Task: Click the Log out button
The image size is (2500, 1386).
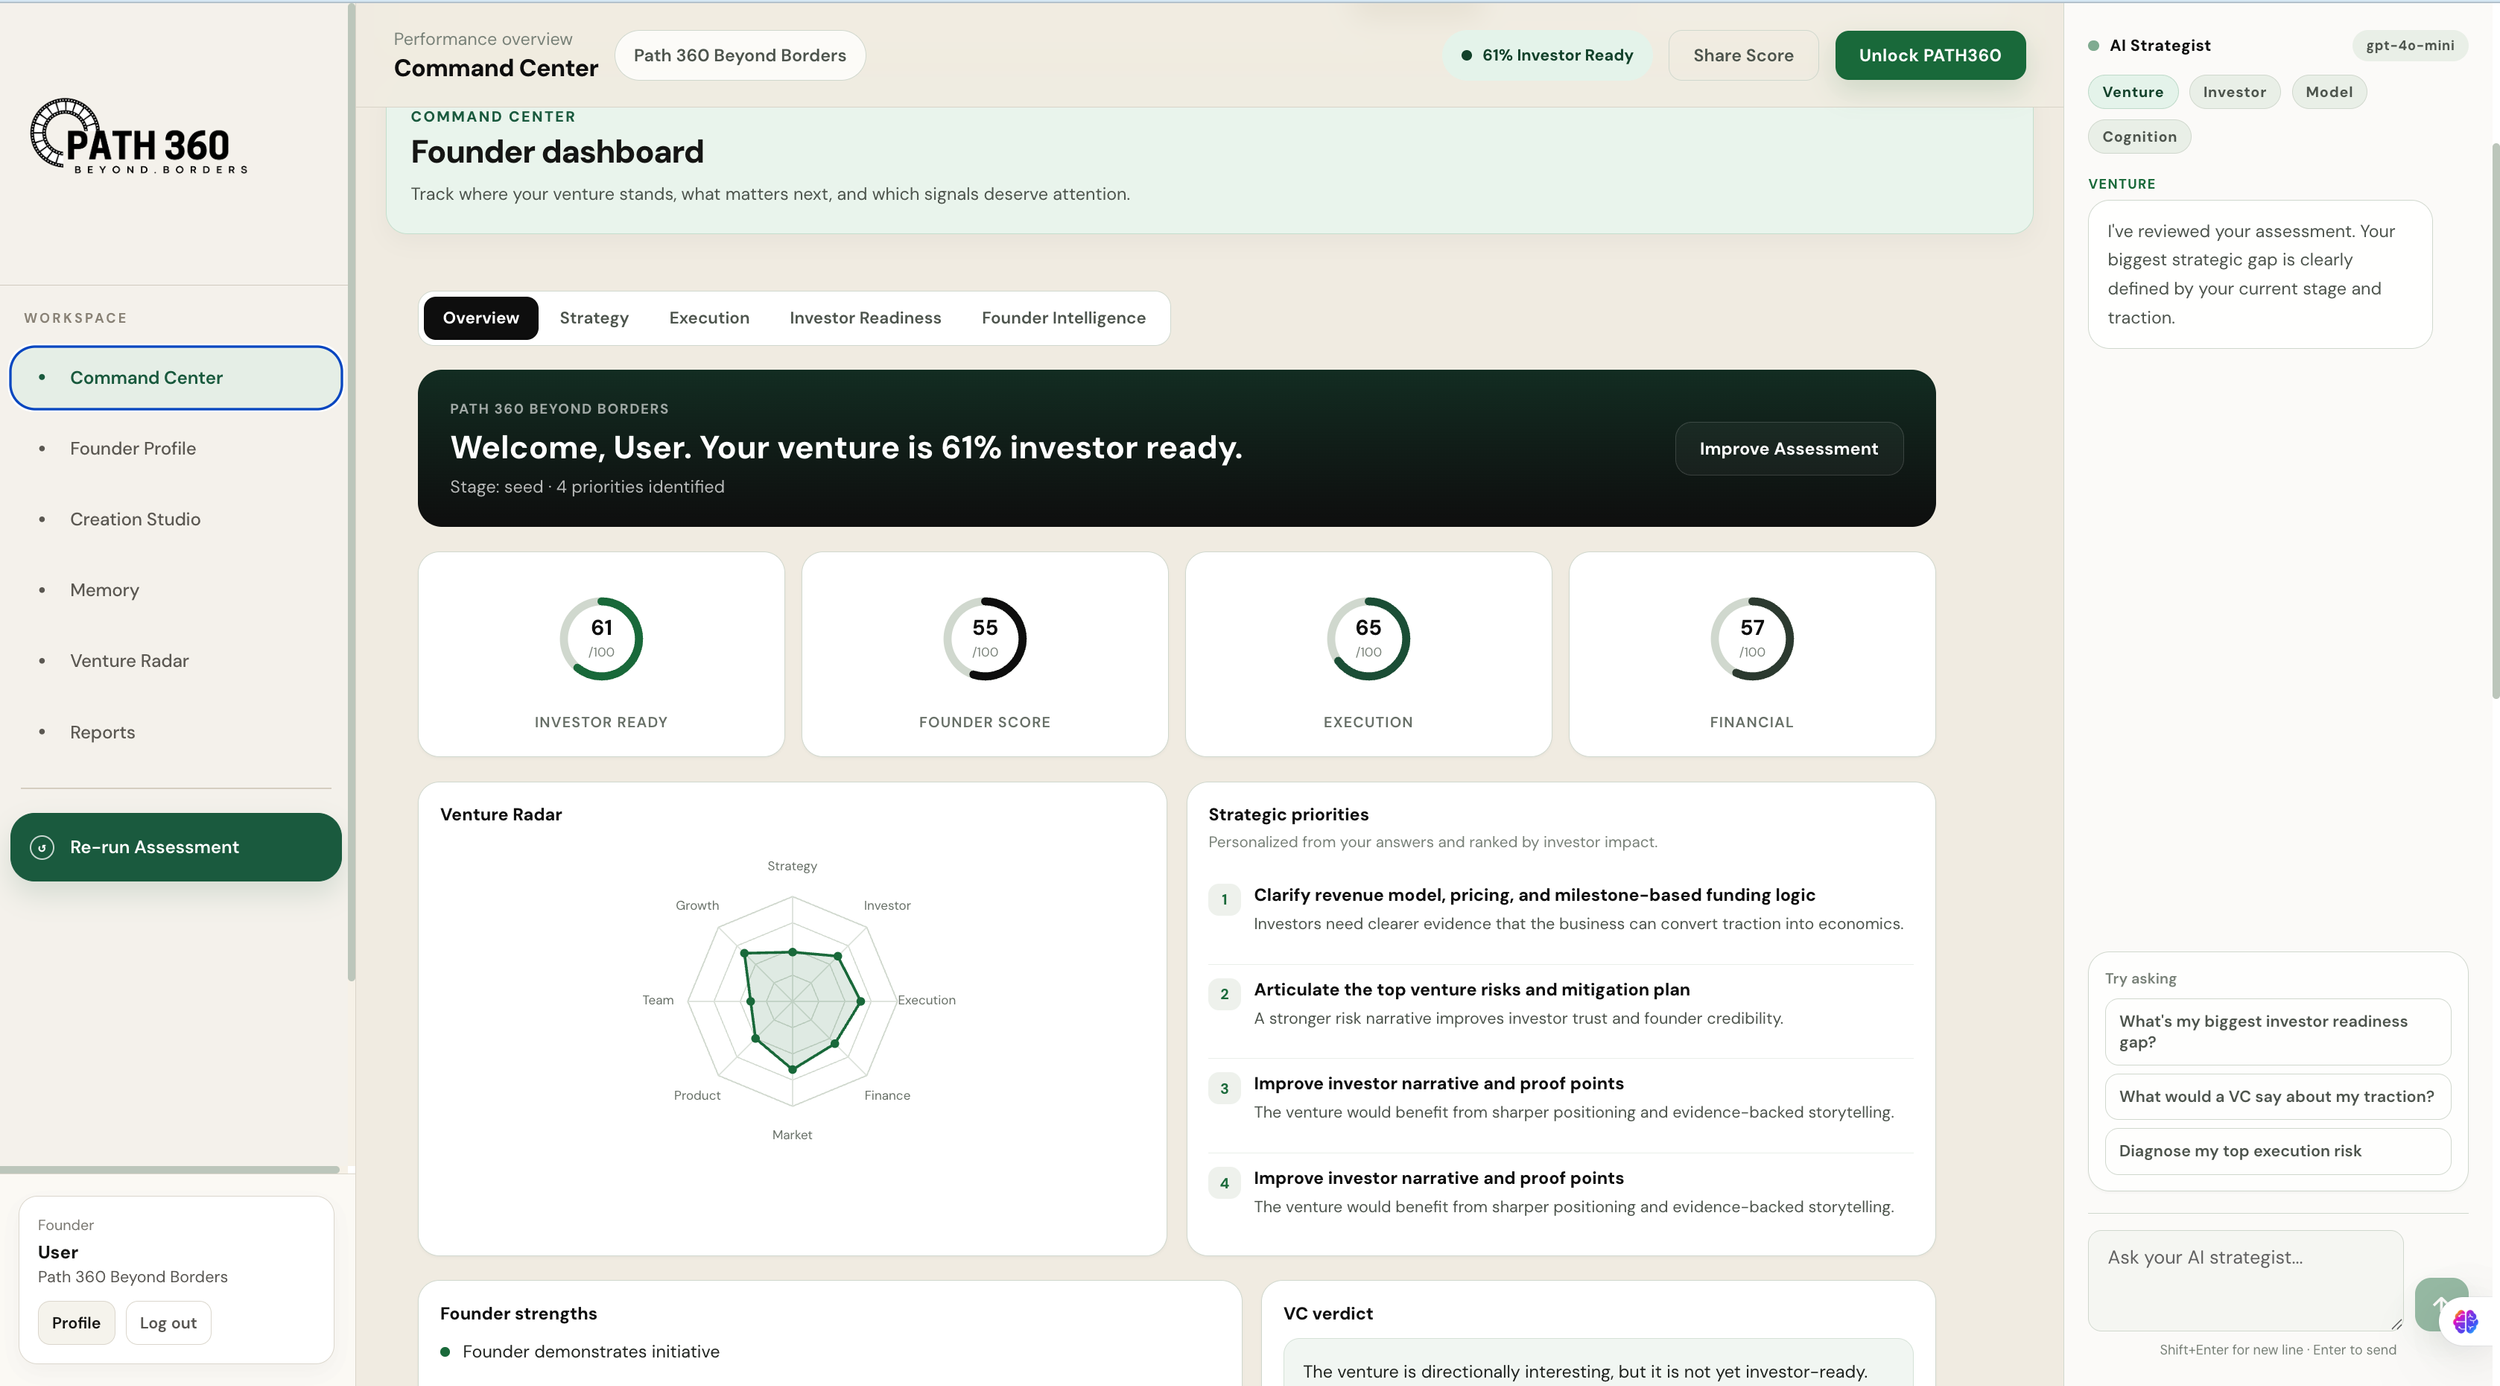Action: point(168,1323)
